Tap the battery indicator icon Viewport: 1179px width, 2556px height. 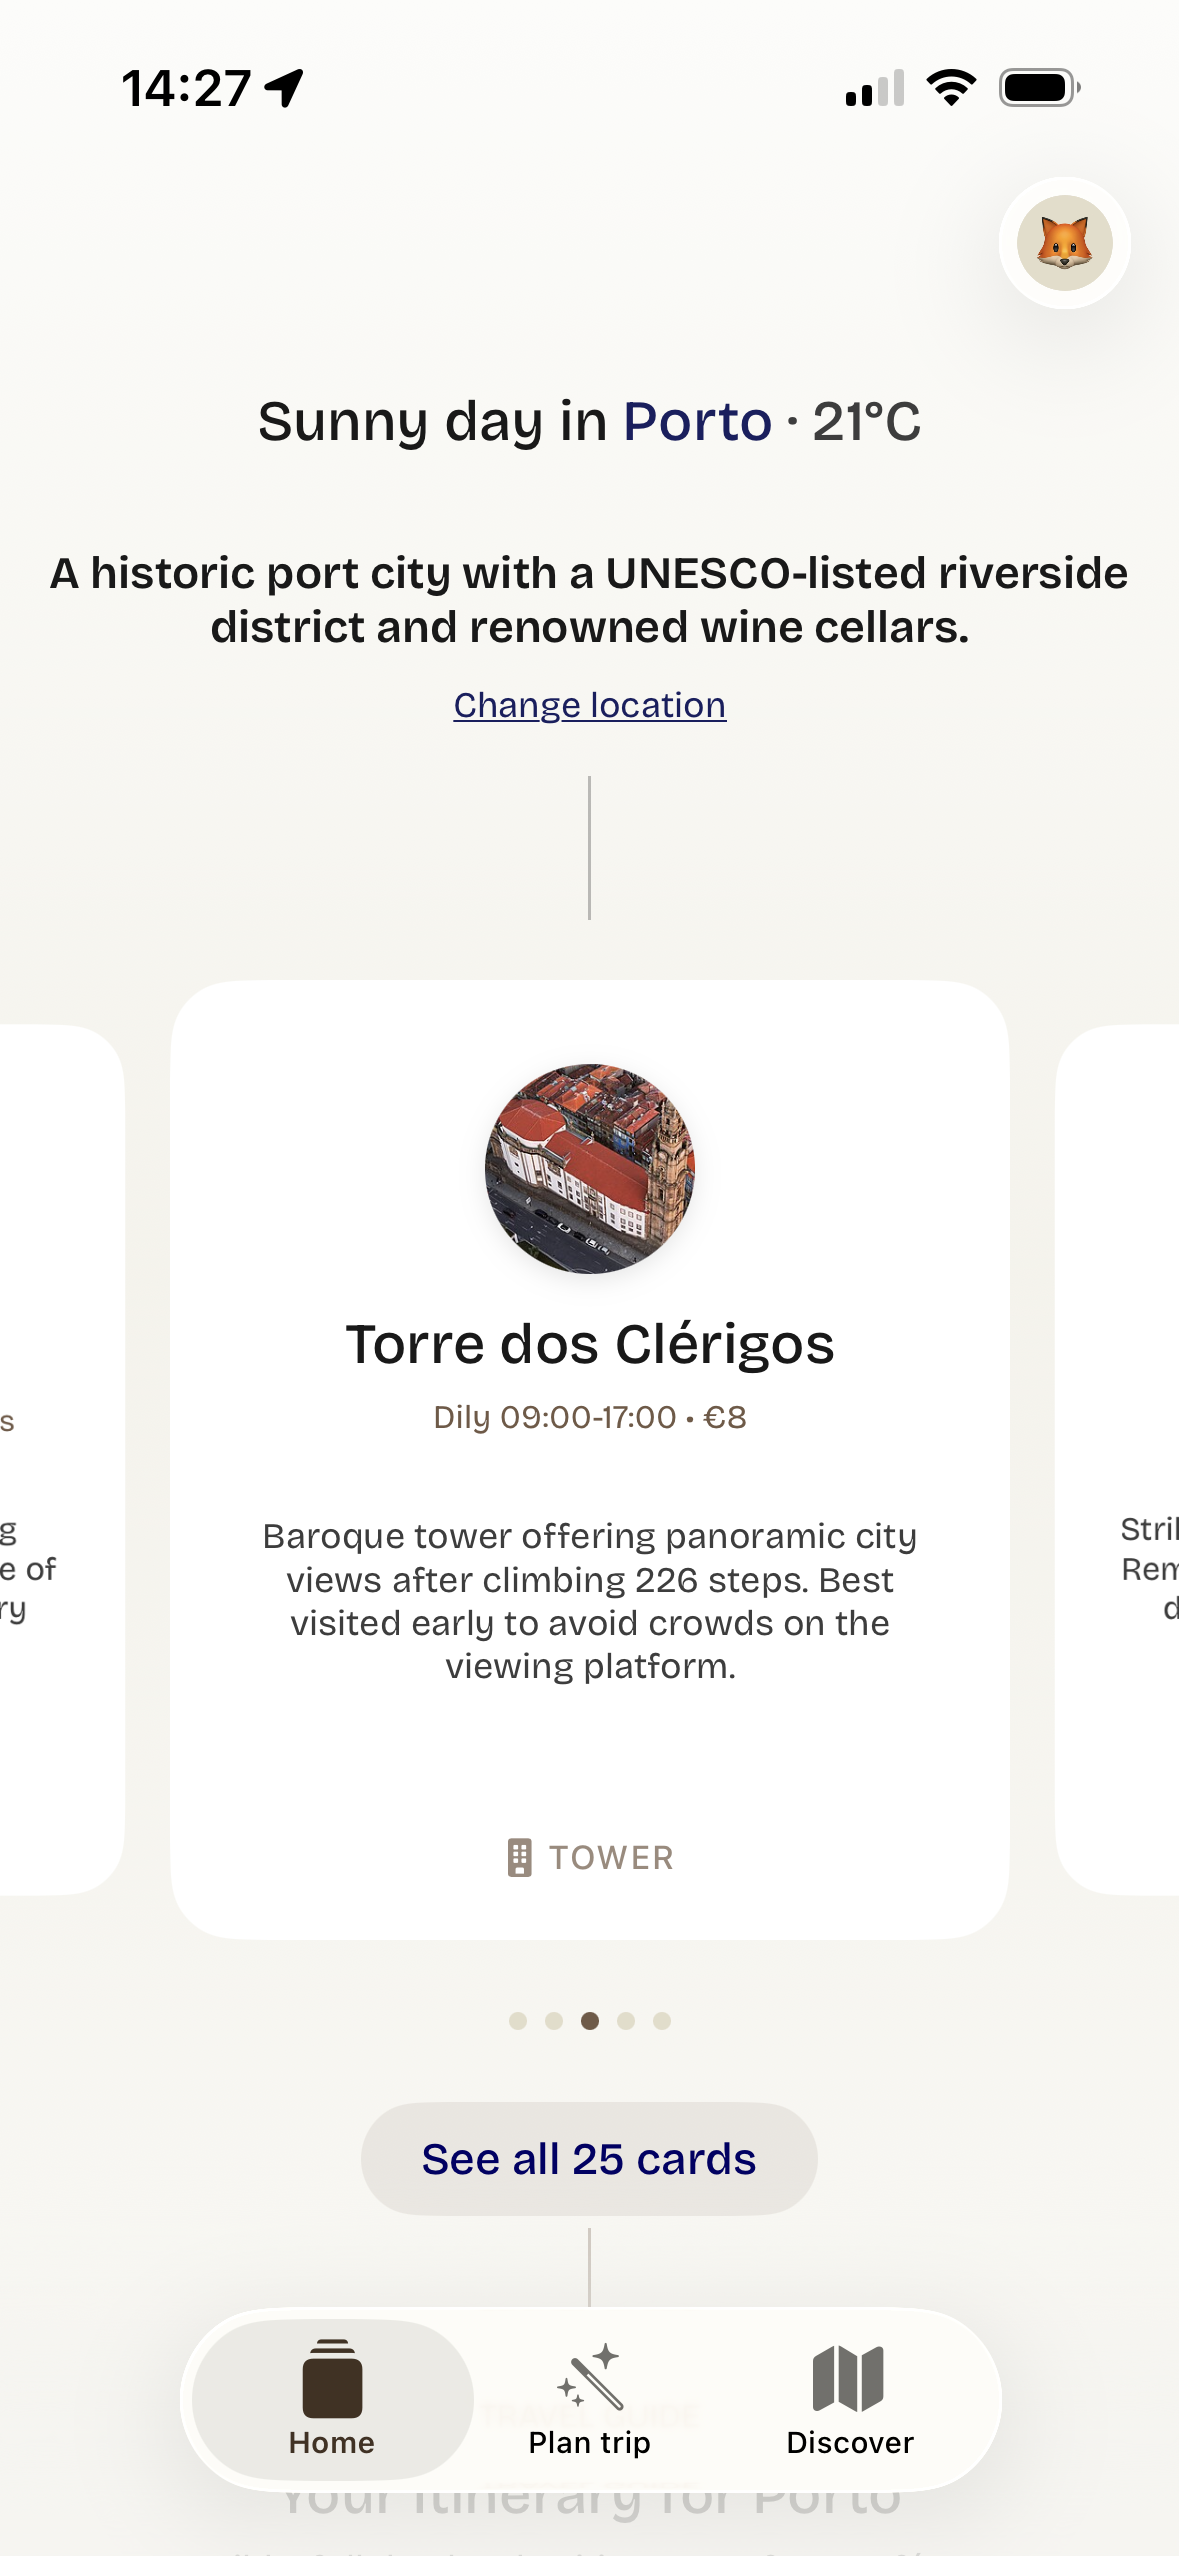(x=1039, y=88)
